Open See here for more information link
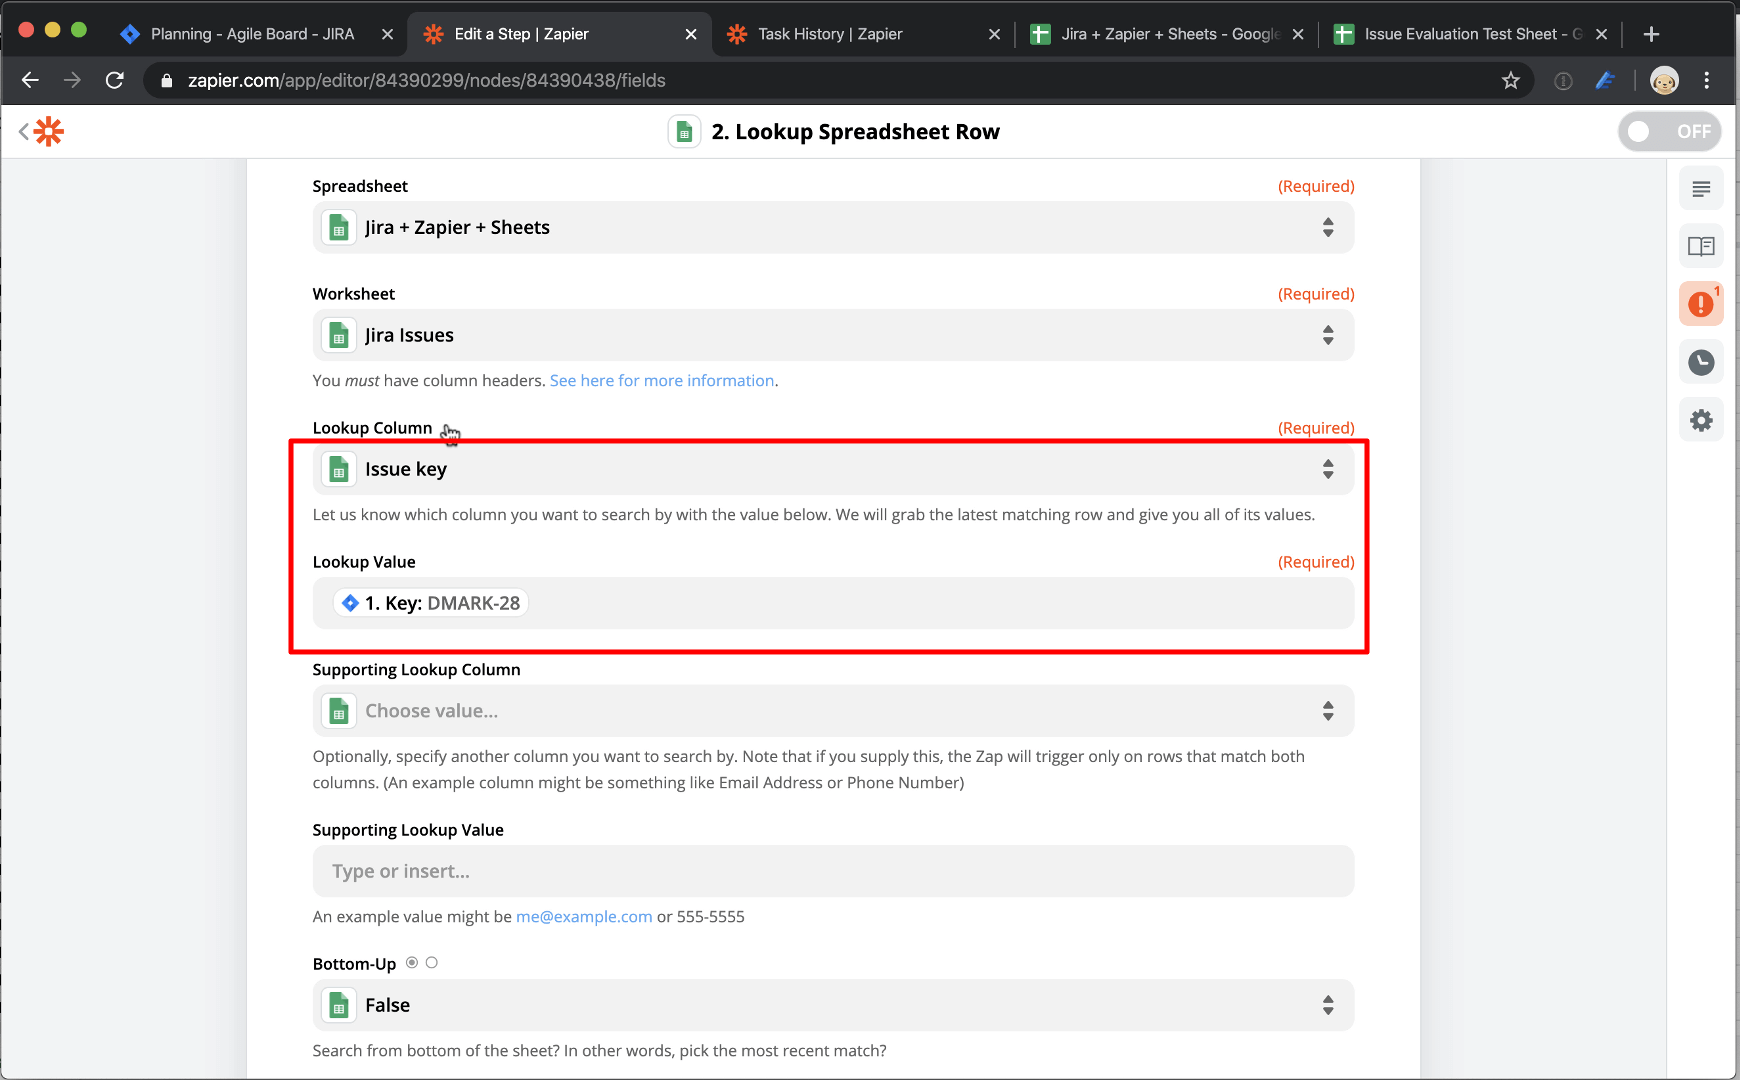1740x1080 pixels. tap(662, 381)
